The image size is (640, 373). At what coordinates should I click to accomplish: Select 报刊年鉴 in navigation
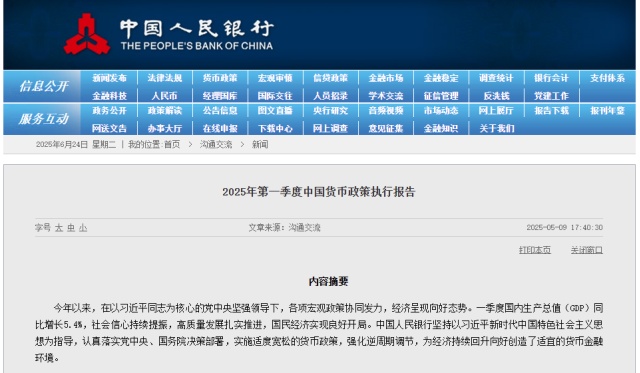[607, 111]
